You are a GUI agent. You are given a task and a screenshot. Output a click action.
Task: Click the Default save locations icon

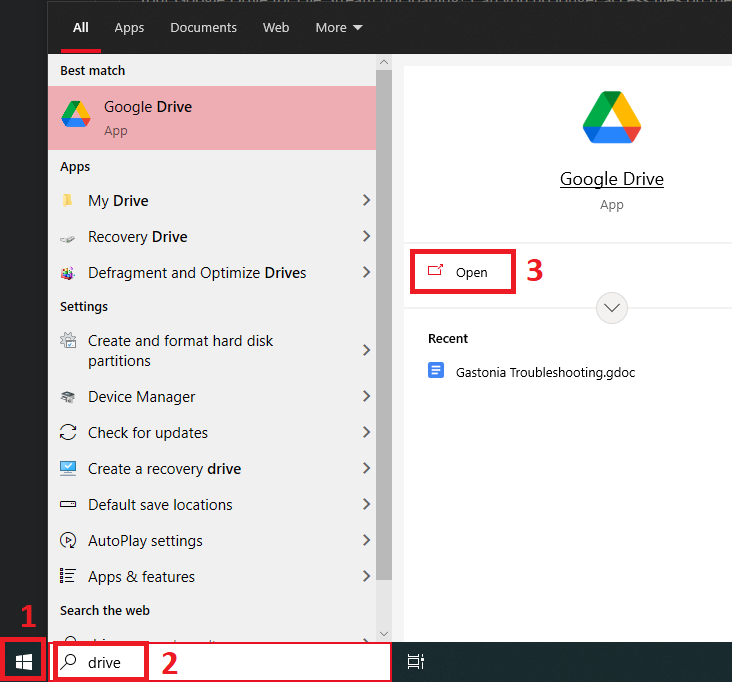coord(68,504)
